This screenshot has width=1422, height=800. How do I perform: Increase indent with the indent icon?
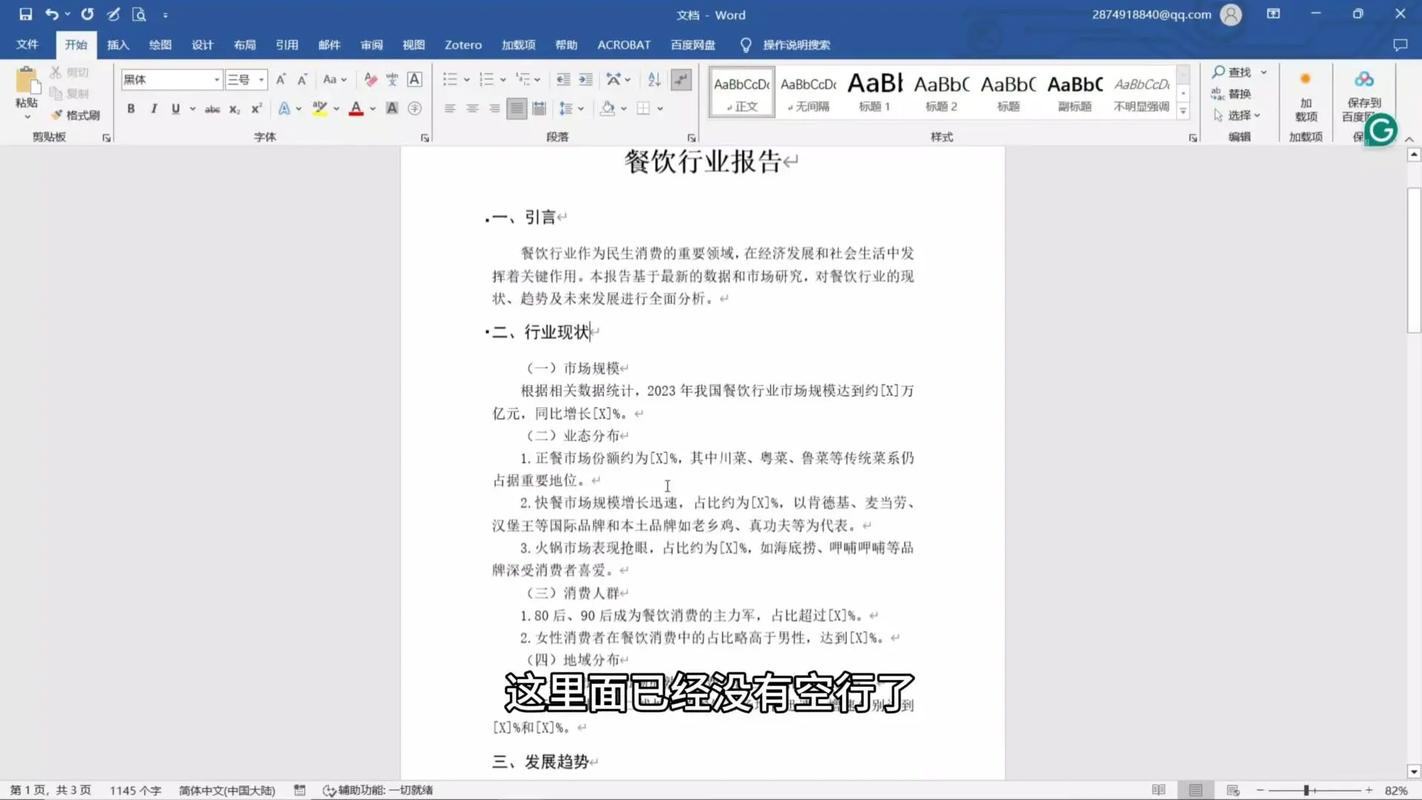[586, 79]
